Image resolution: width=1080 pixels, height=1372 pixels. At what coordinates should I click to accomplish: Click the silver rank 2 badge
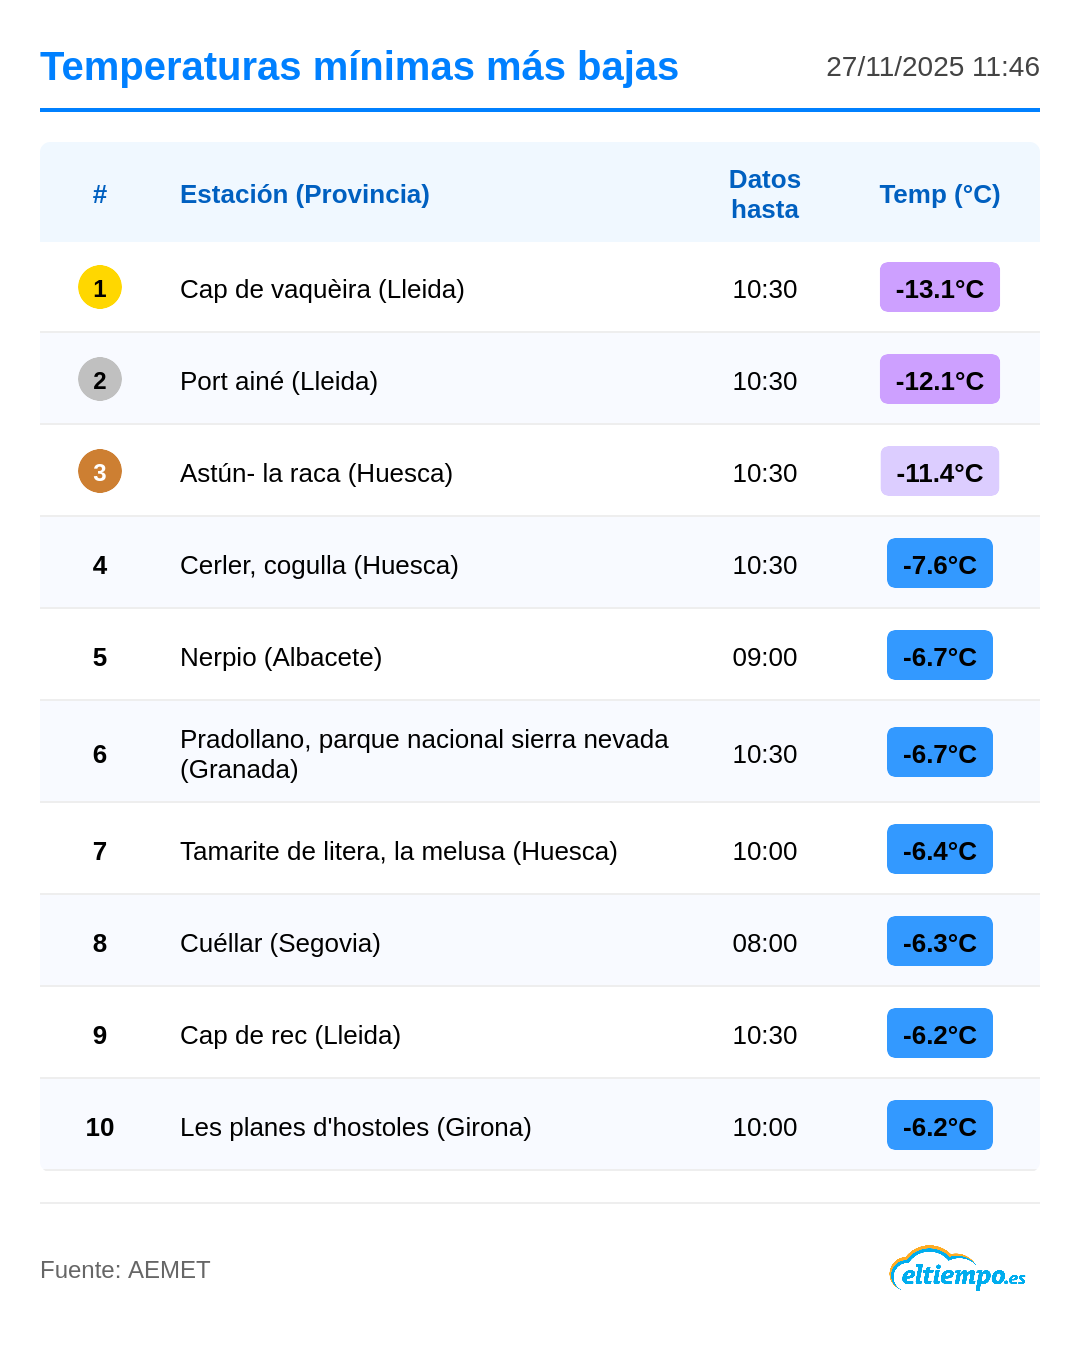pyautogui.click(x=100, y=380)
